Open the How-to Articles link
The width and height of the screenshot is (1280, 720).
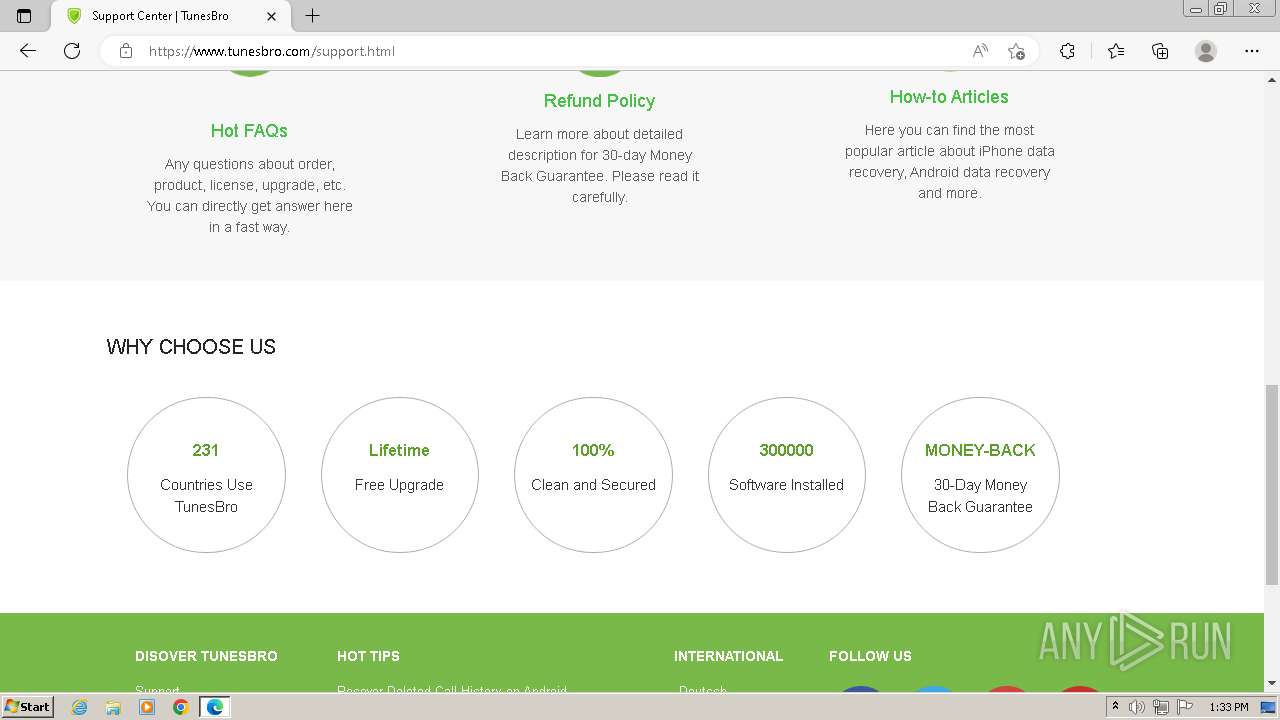tap(949, 97)
